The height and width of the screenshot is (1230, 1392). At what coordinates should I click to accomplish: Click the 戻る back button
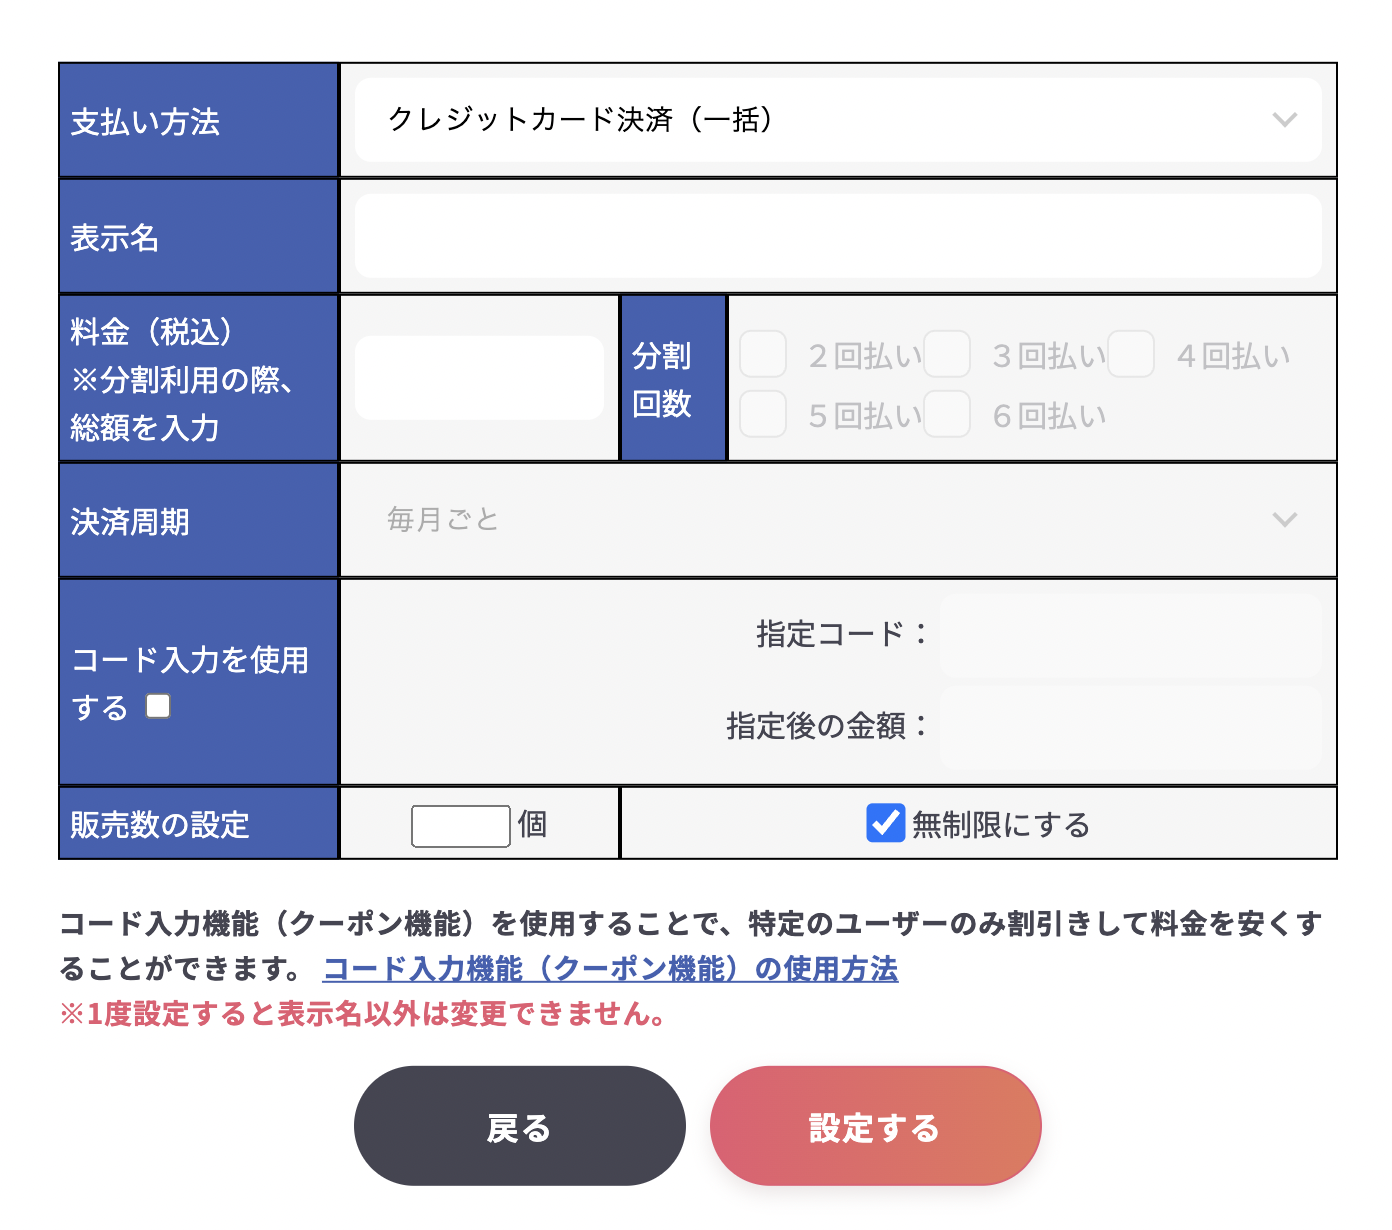point(519,1125)
